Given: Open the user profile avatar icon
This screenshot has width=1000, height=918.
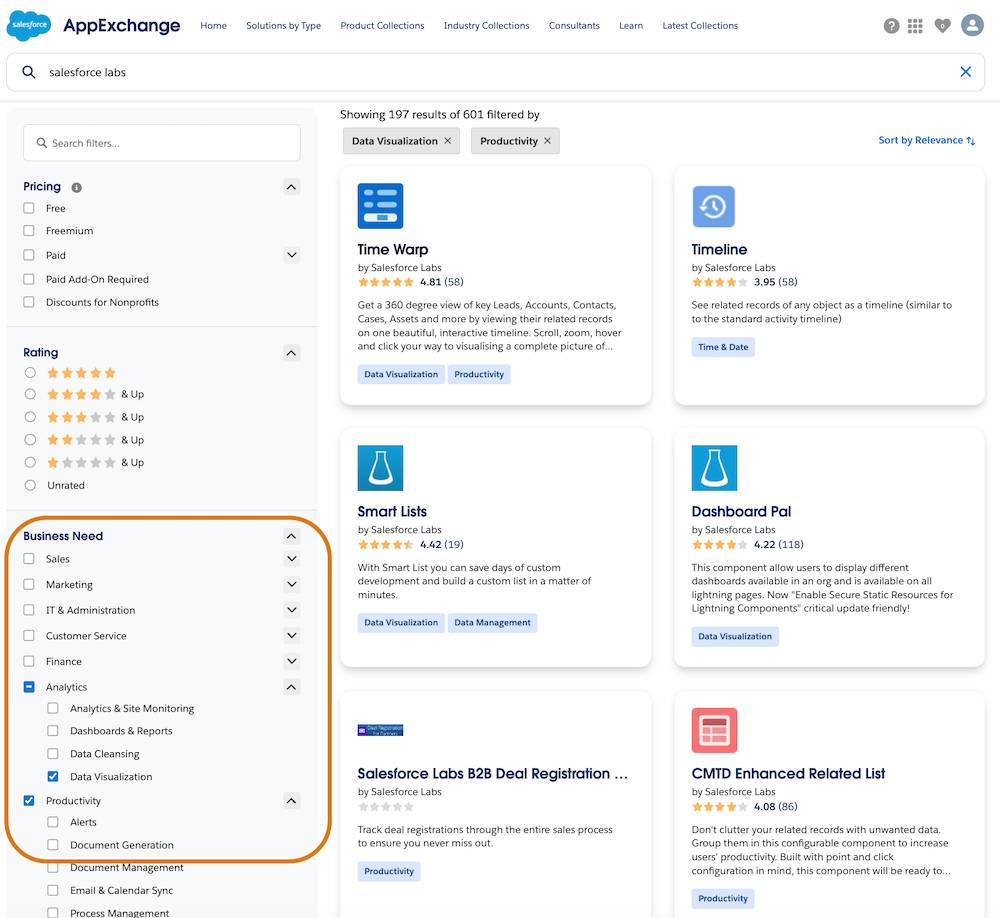Looking at the screenshot, I should (x=972, y=26).
